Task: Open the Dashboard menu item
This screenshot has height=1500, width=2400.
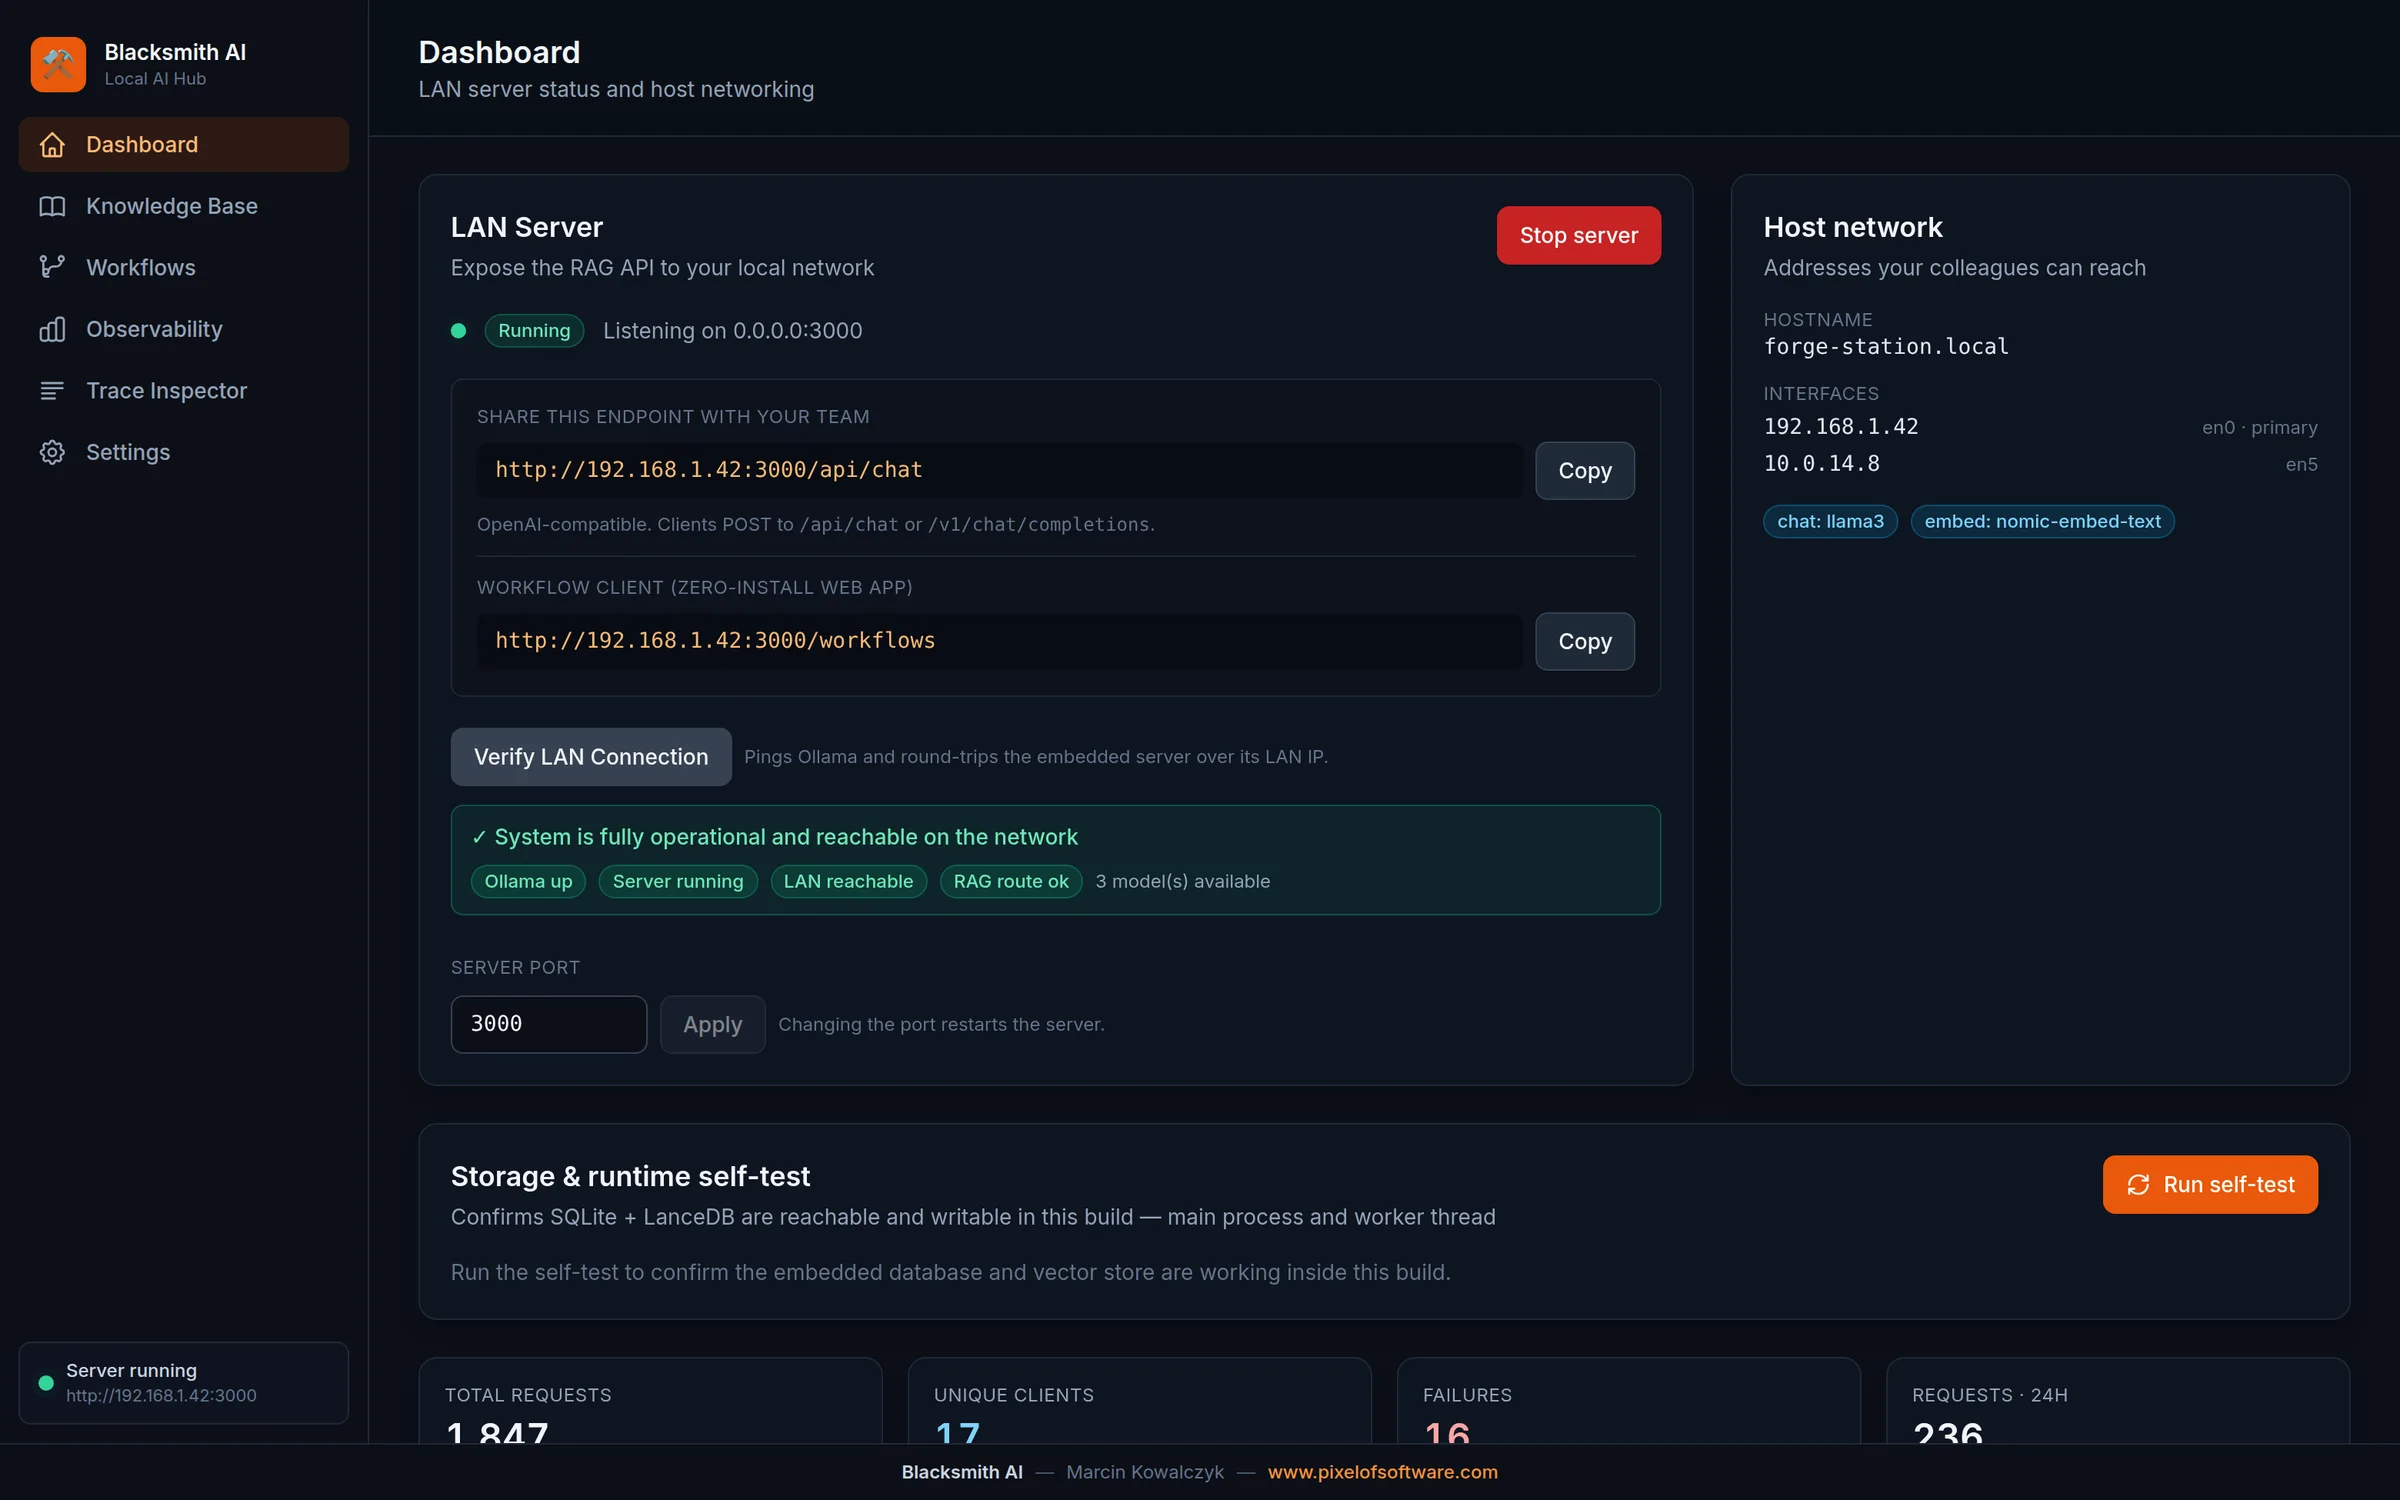Action: pyautogui.click(x=184, y=145)
